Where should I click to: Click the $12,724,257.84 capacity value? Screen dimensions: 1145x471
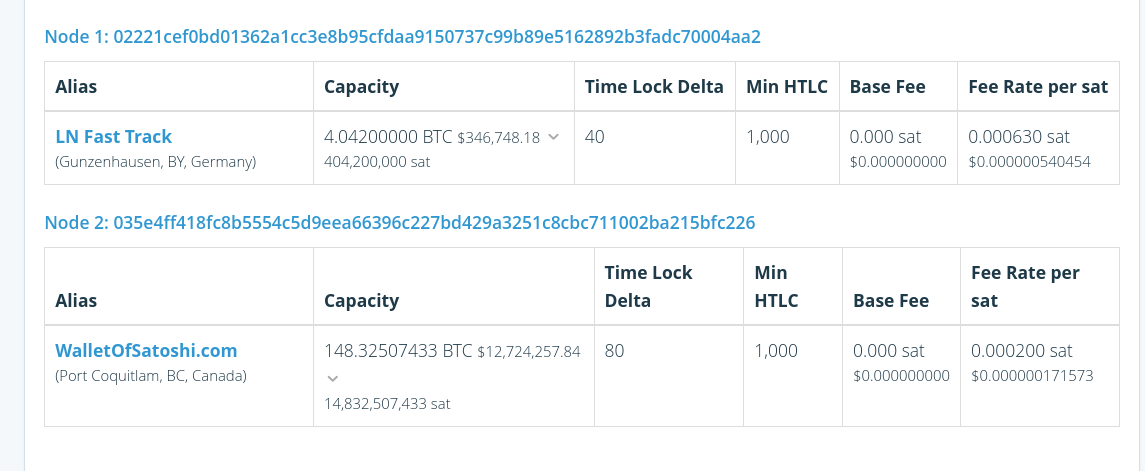[529, 352]
